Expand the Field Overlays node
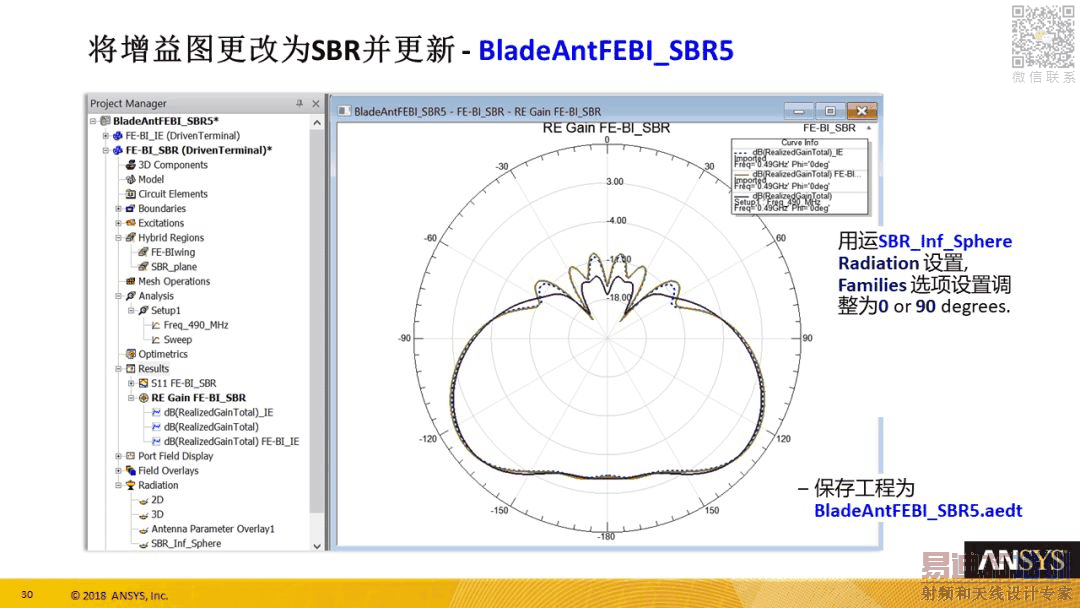This screenshot has height=608, width=1080. 118,470
